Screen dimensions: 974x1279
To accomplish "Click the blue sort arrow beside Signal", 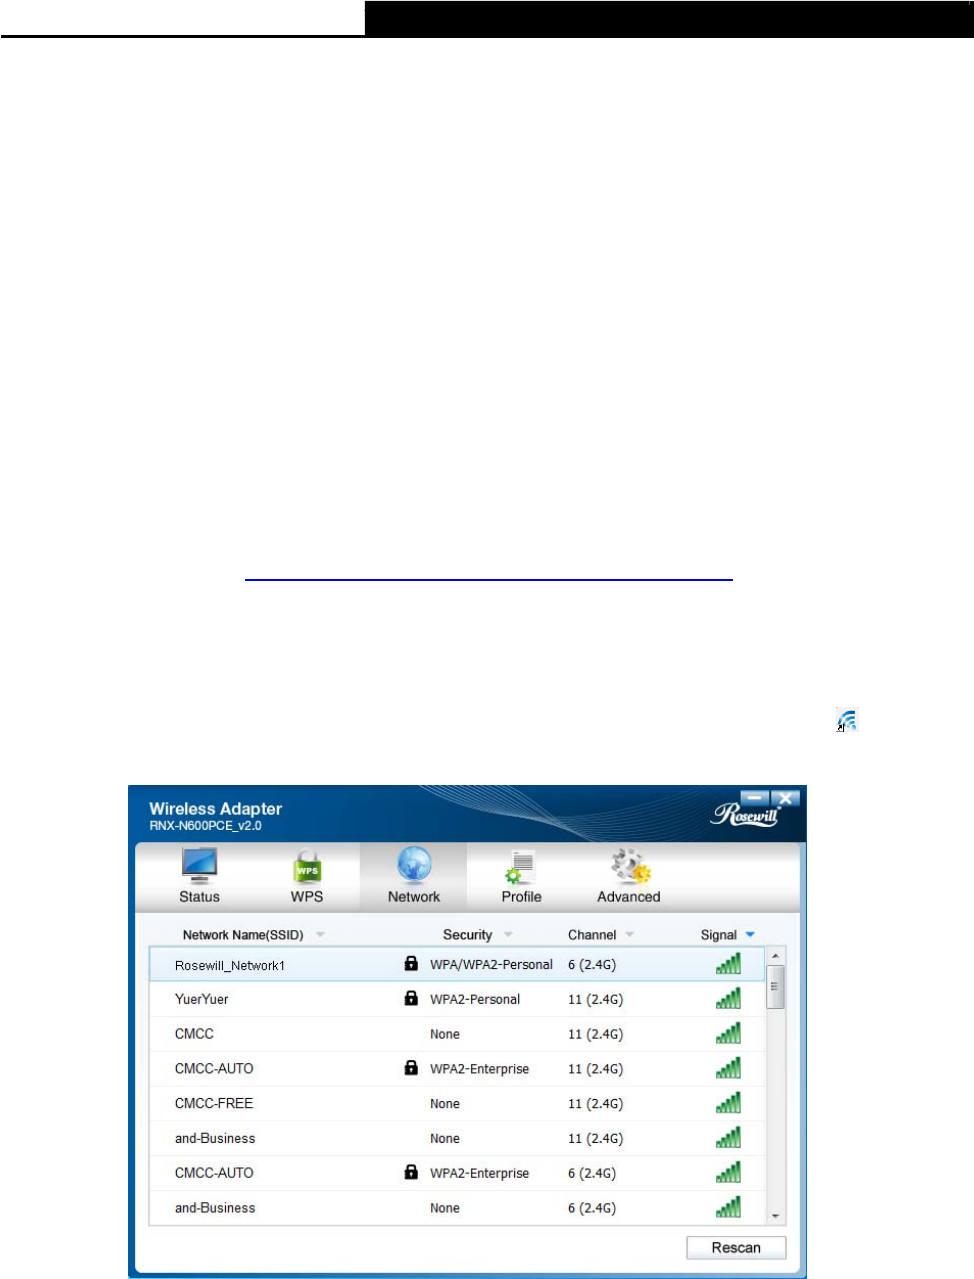I will (x=750, y=935).
